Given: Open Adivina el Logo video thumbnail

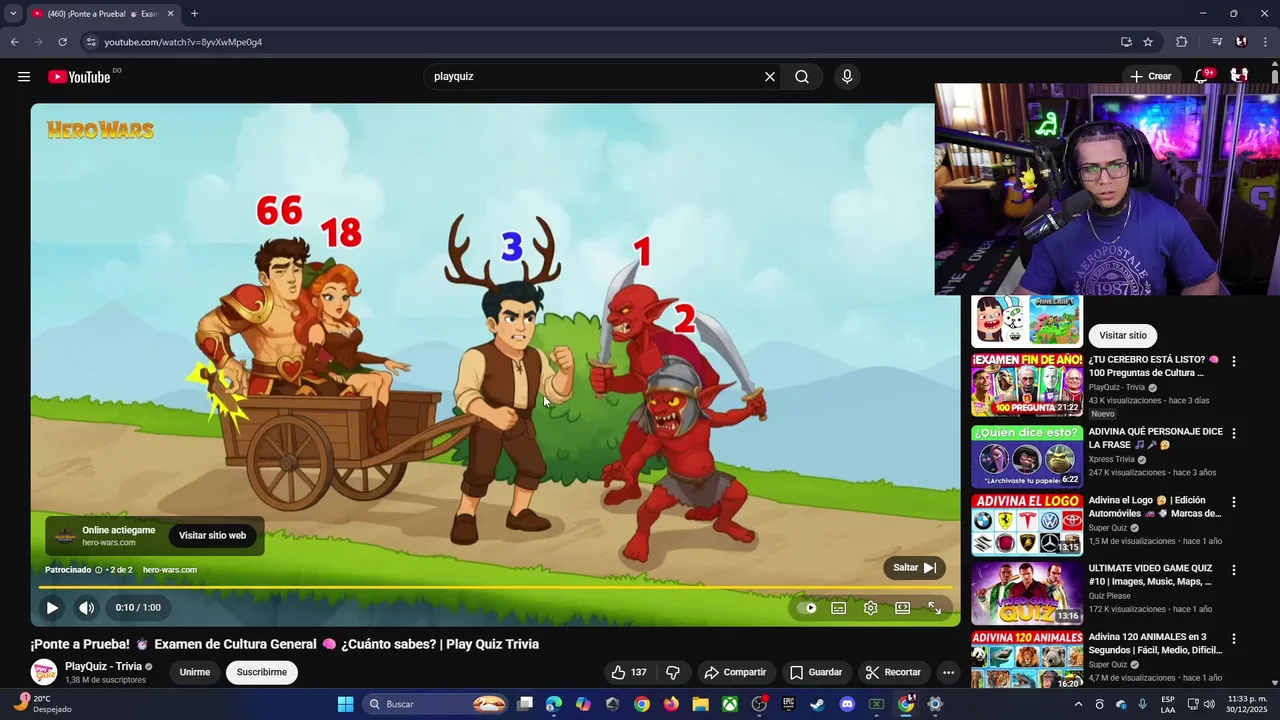Looking at the screenshot, I should pos(1027,525).
